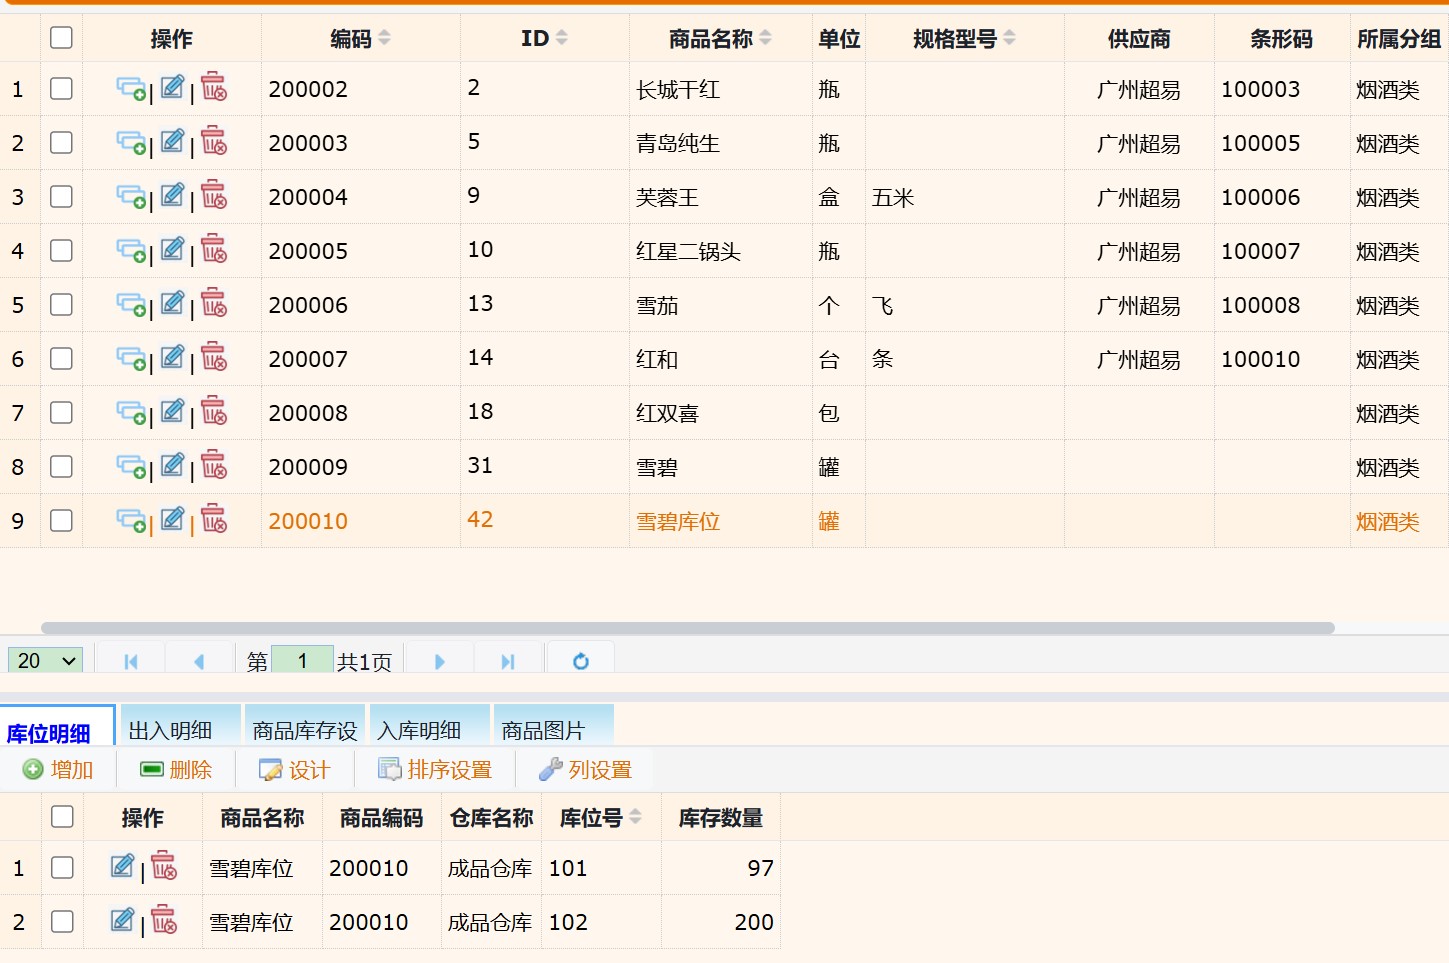Click the delete icon for 青岛纯生 row

click(x=214, y=141)
